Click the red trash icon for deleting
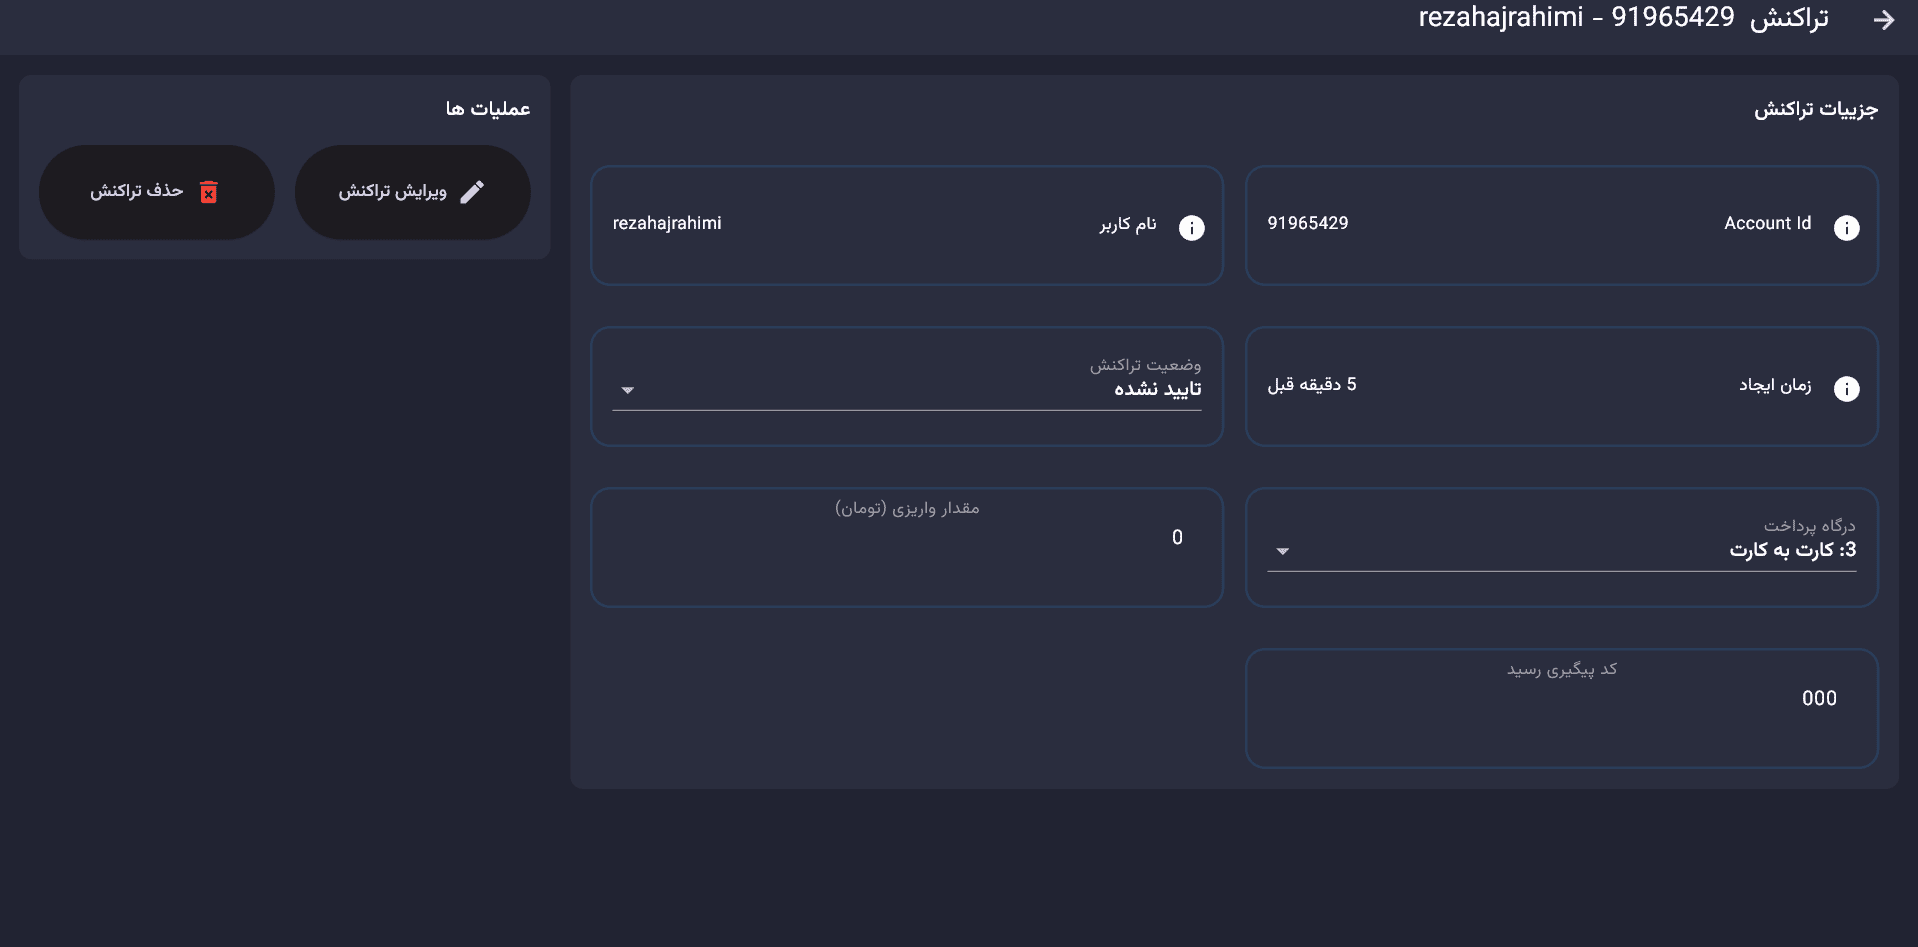This screenshot has height=947, width=1918. tap(208, 192)
